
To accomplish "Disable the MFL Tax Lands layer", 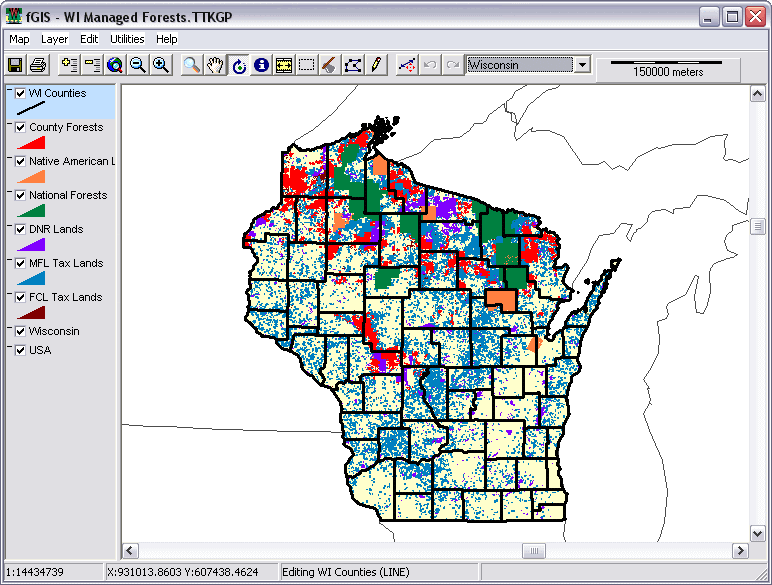I will [20, 263].
